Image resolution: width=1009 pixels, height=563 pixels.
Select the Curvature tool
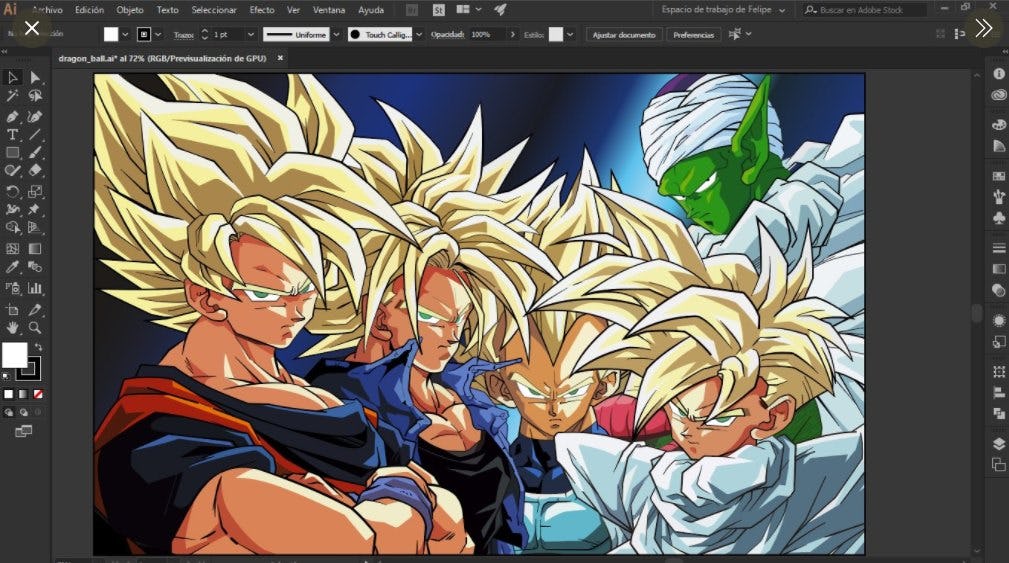click(35, 116)
